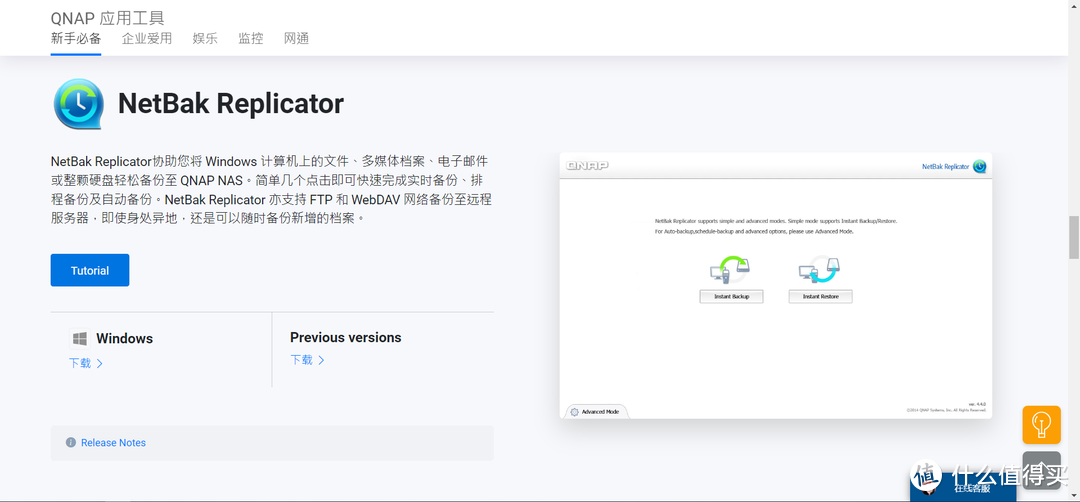Open the Release Notes link
This screenshot has width=1080, height=502.
[114, 443]
